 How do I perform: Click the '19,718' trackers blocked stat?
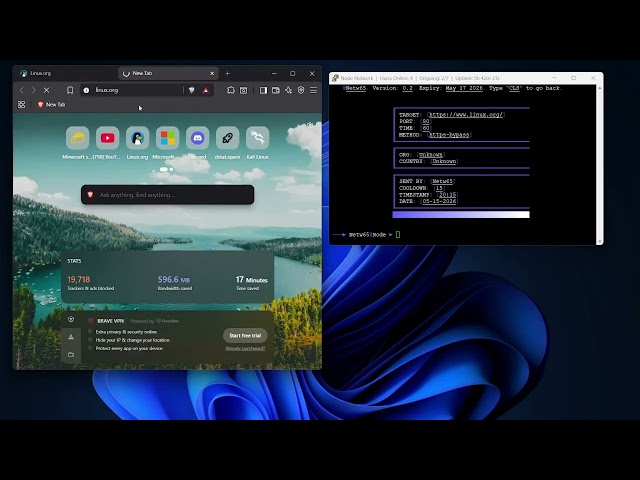tap(79, 280)
